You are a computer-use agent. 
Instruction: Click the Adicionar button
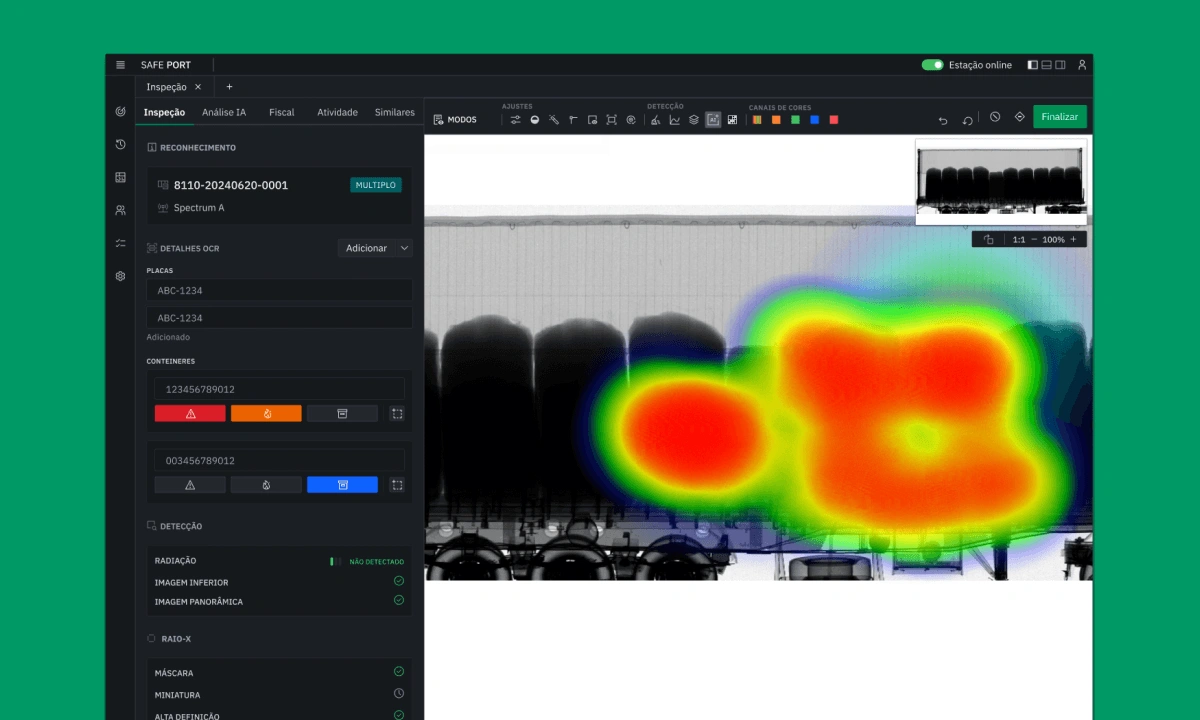pos(366,248)
